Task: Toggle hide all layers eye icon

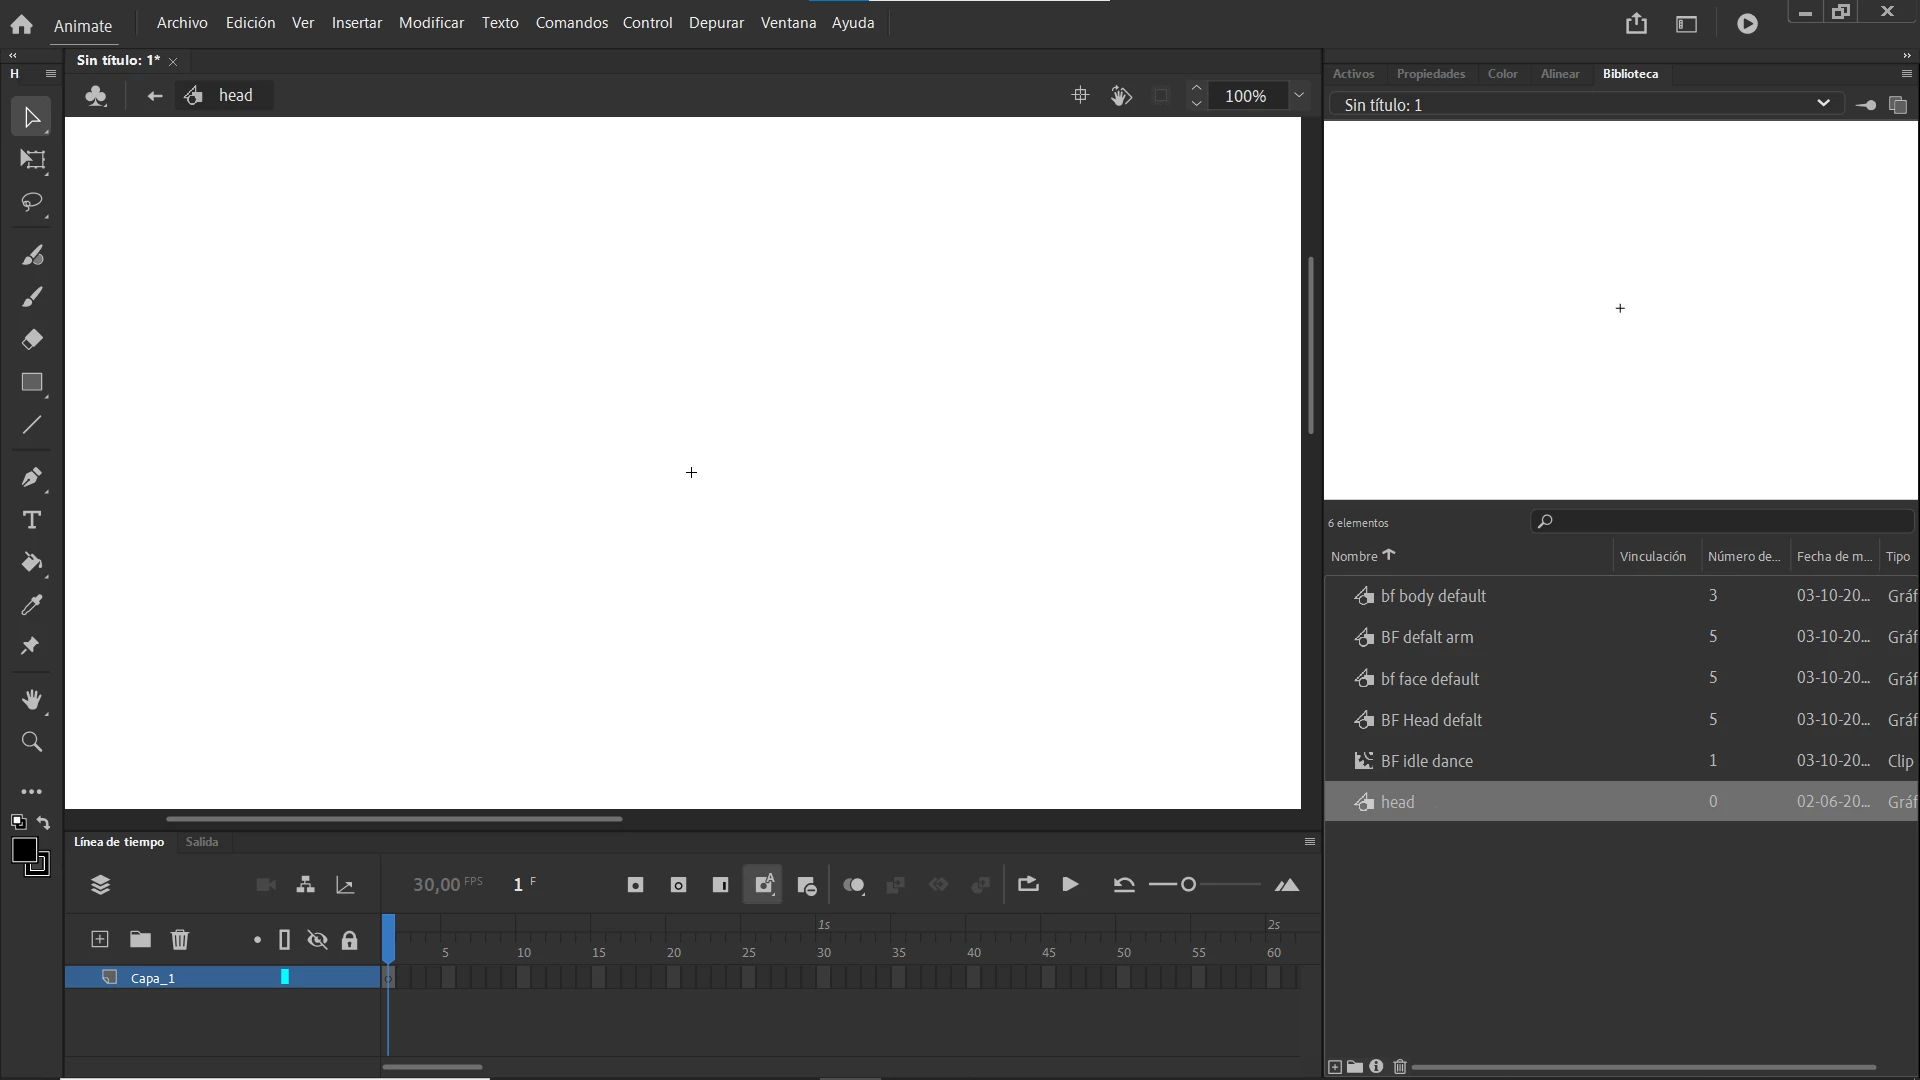Action: (317, 940)
